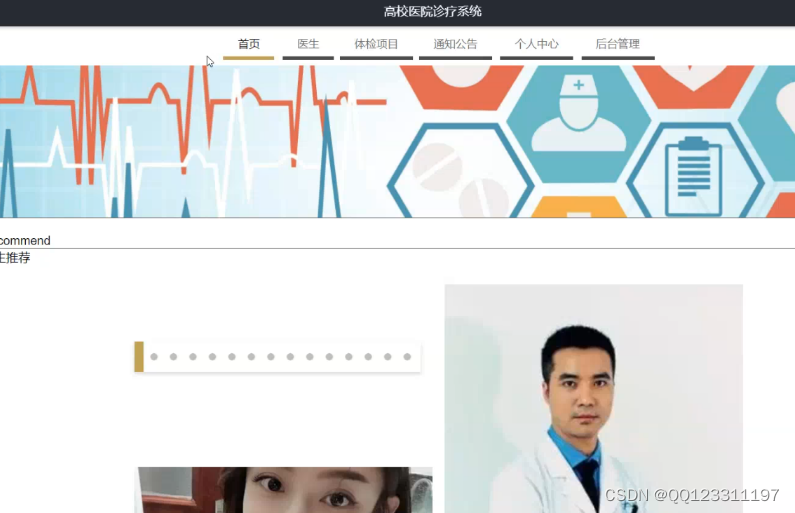
Task: Open the male doctor photo card
Action: (594, 398)
